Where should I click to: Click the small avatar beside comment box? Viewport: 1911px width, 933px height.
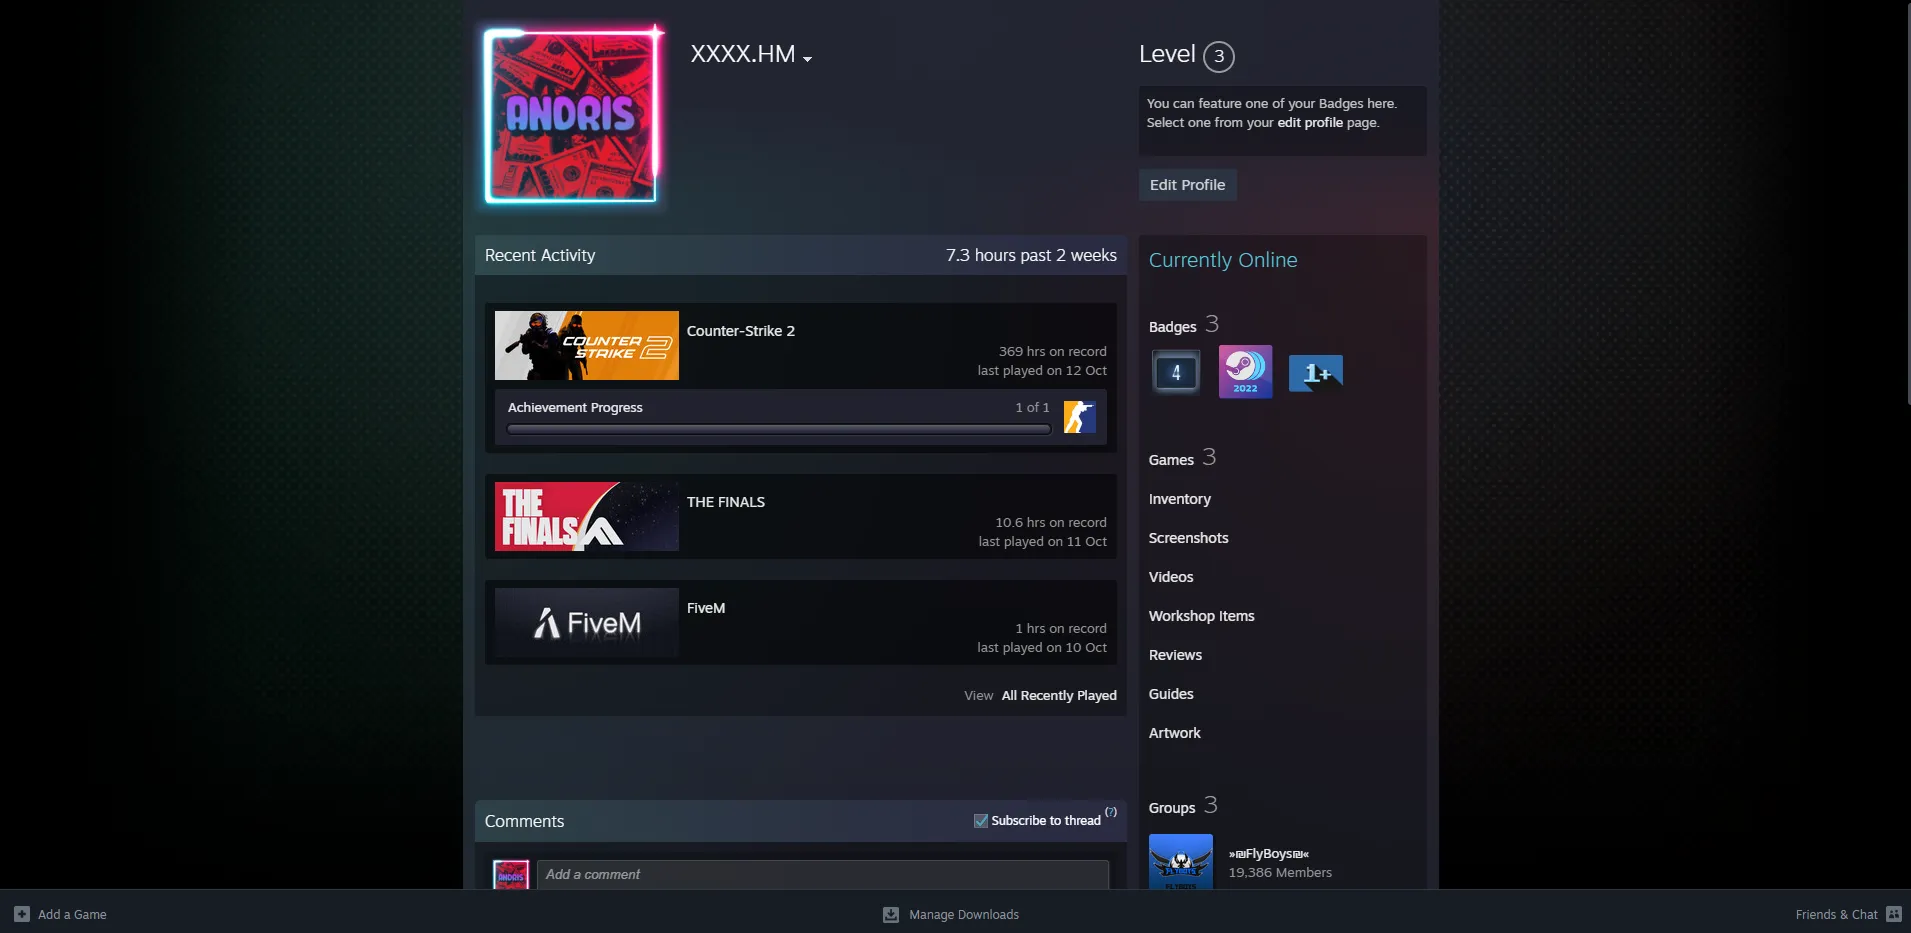[x=511, y=875]
